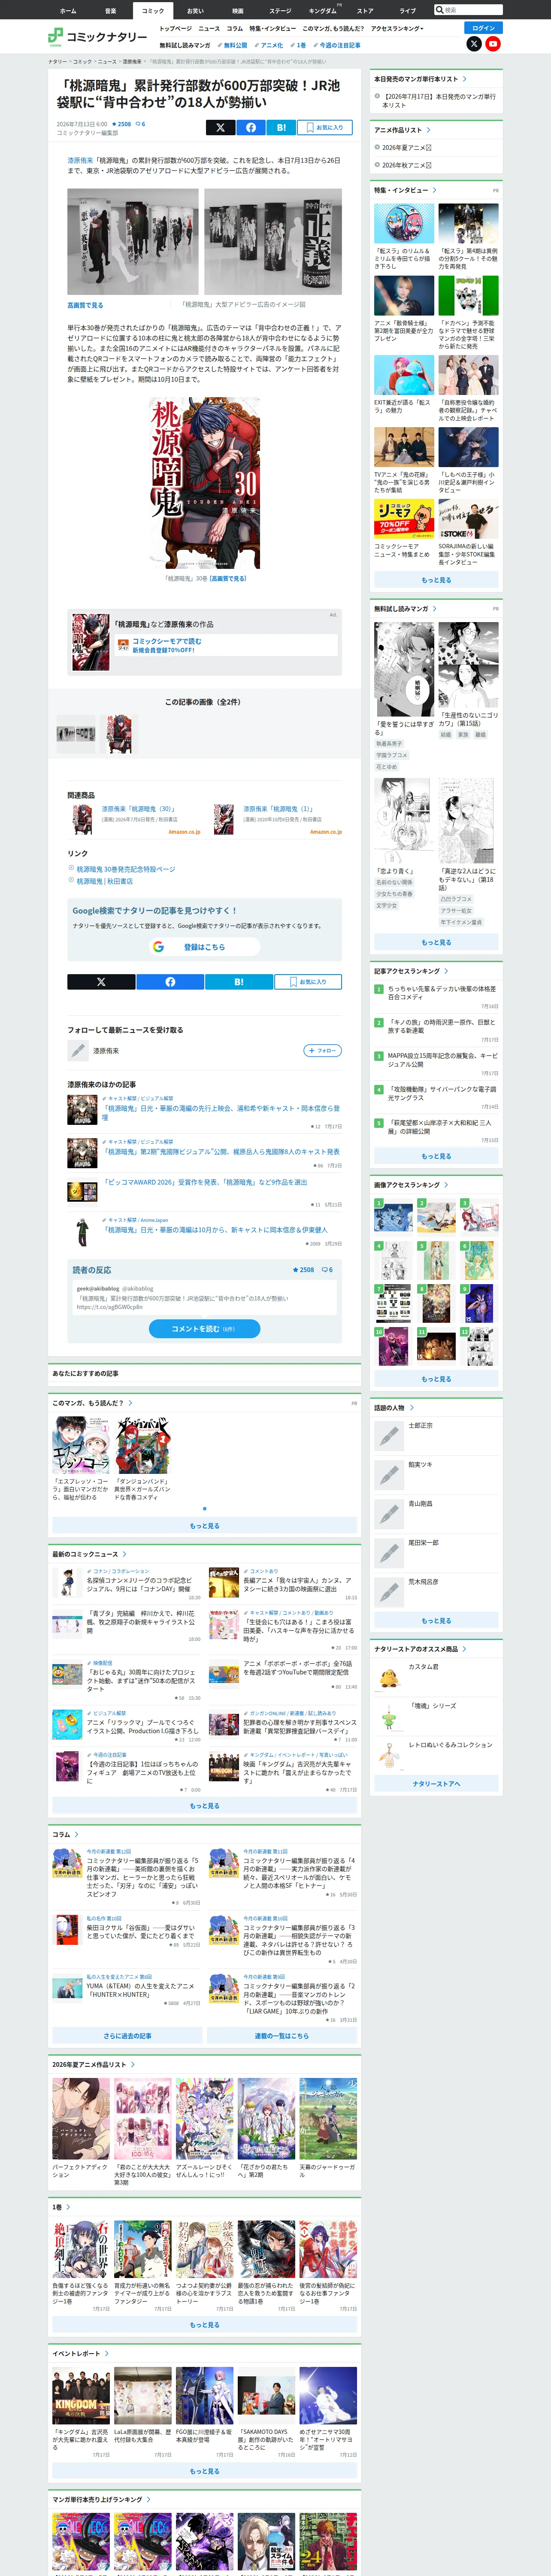Open the エスプレッソ・コーラ manga thumbnail
Image resolution: width=551 pixels, height=2576 pixels.
click(x=81, y=1445)
